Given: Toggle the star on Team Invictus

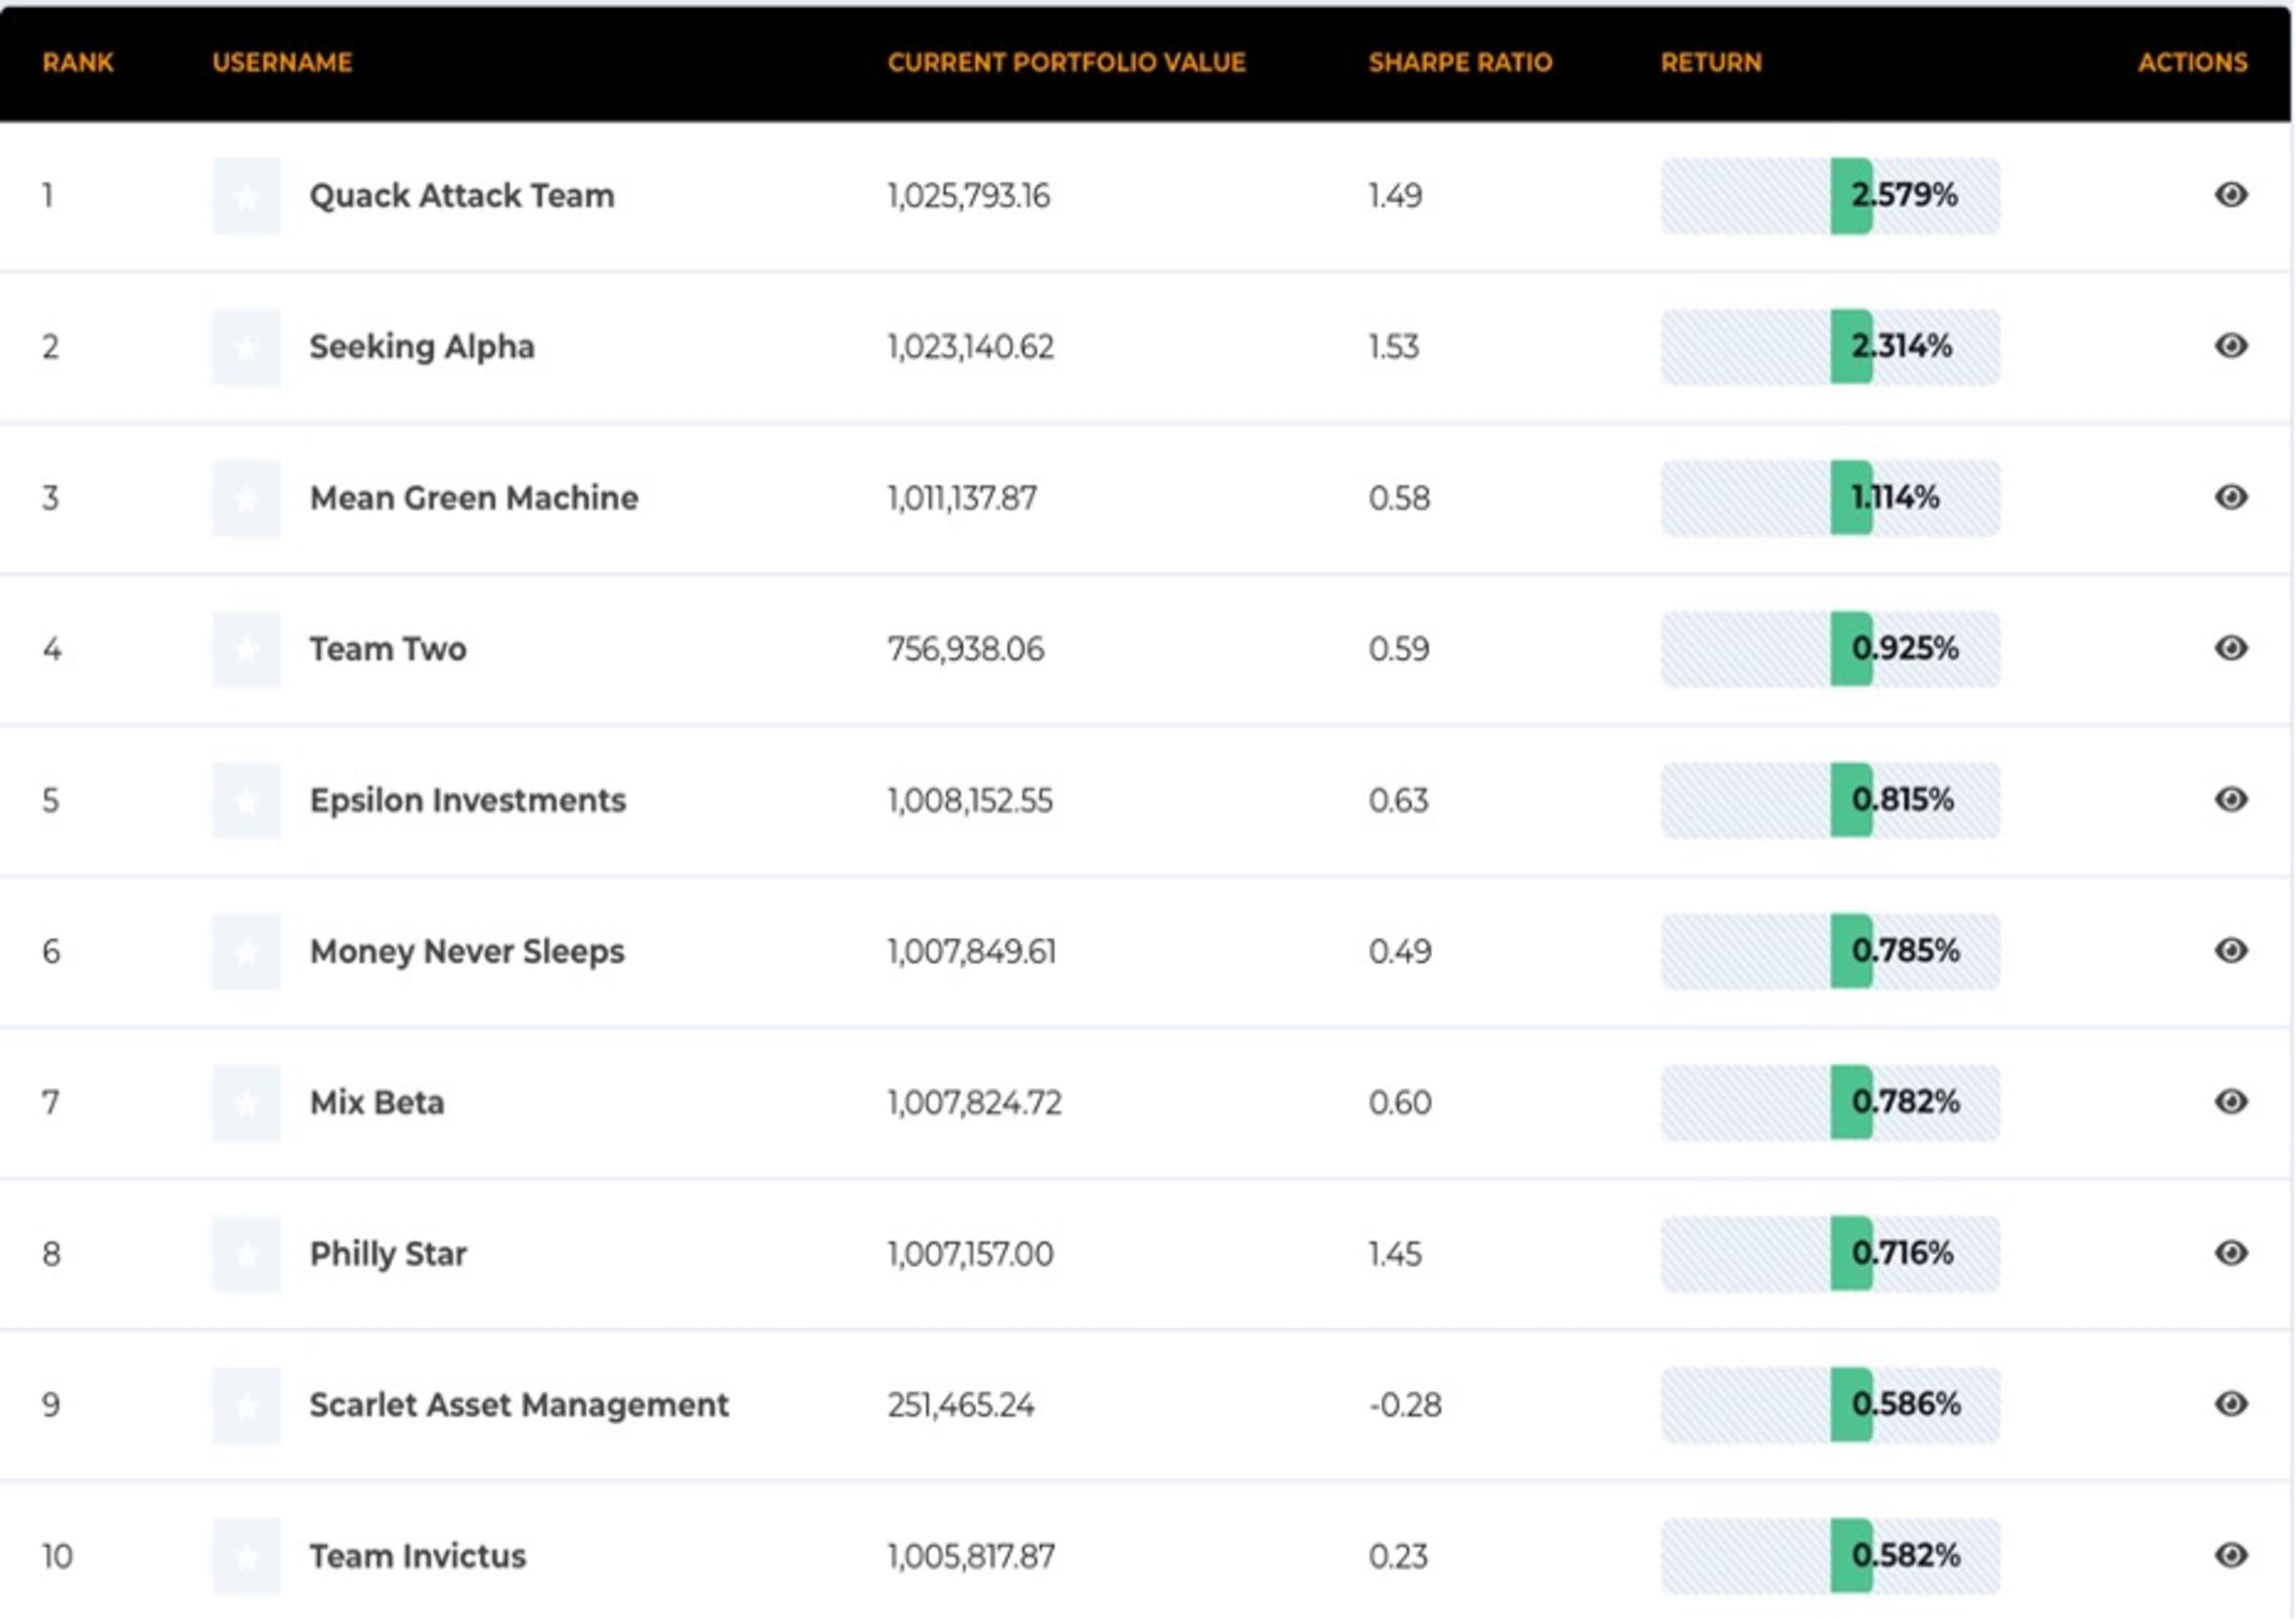Looking at the screenshot, I should coord(245,1556).
